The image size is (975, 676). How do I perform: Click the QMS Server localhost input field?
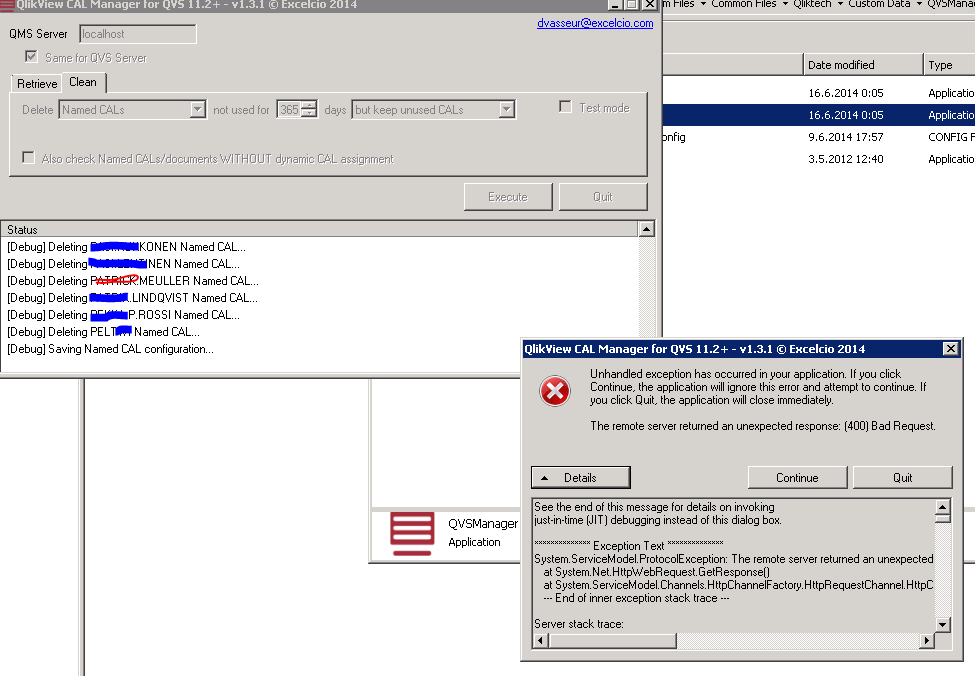pyautogui.click(x=137, y=34)
